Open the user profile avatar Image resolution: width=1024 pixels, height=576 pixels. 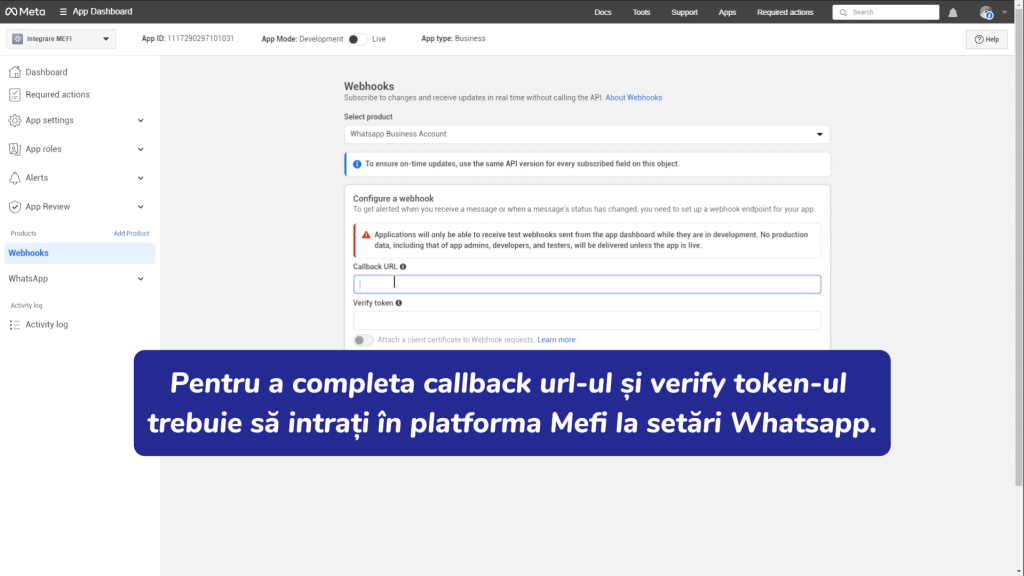click(986, 12)
